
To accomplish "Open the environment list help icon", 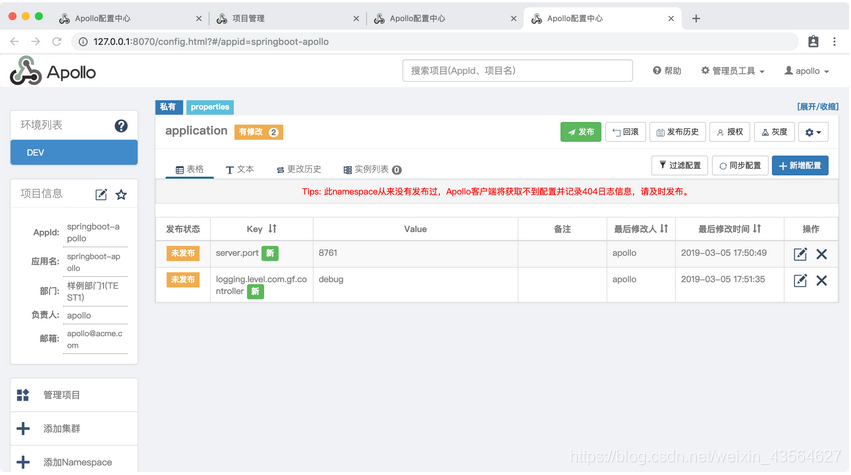I will click(x=121, y=126).
